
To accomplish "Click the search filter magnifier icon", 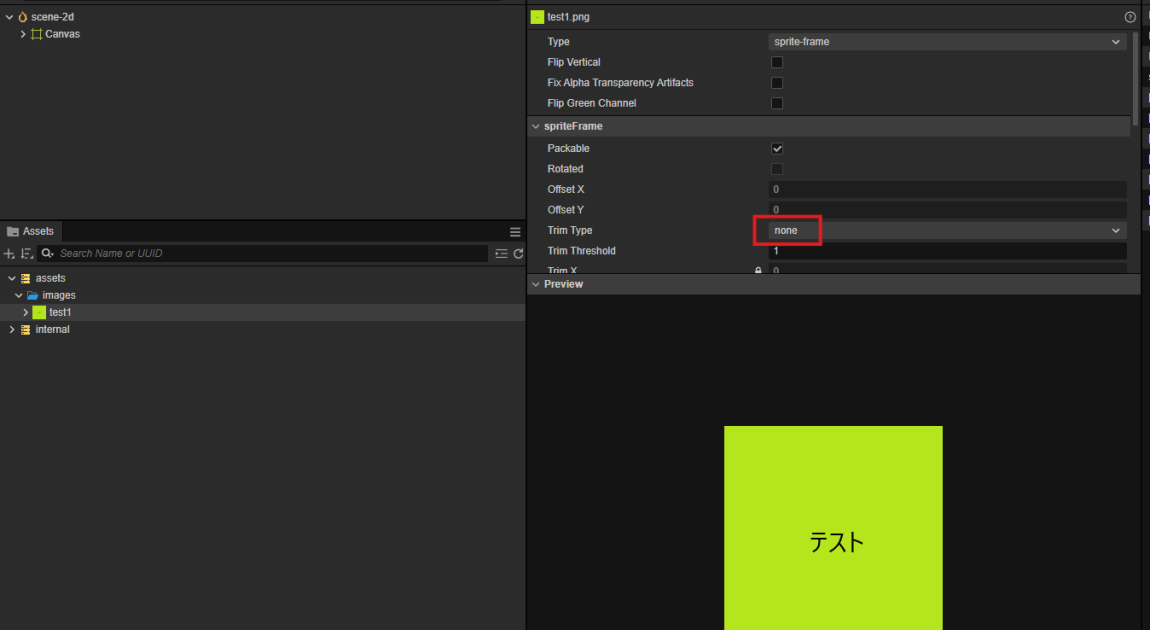I will pyautogui.click(x=47, y=254).
